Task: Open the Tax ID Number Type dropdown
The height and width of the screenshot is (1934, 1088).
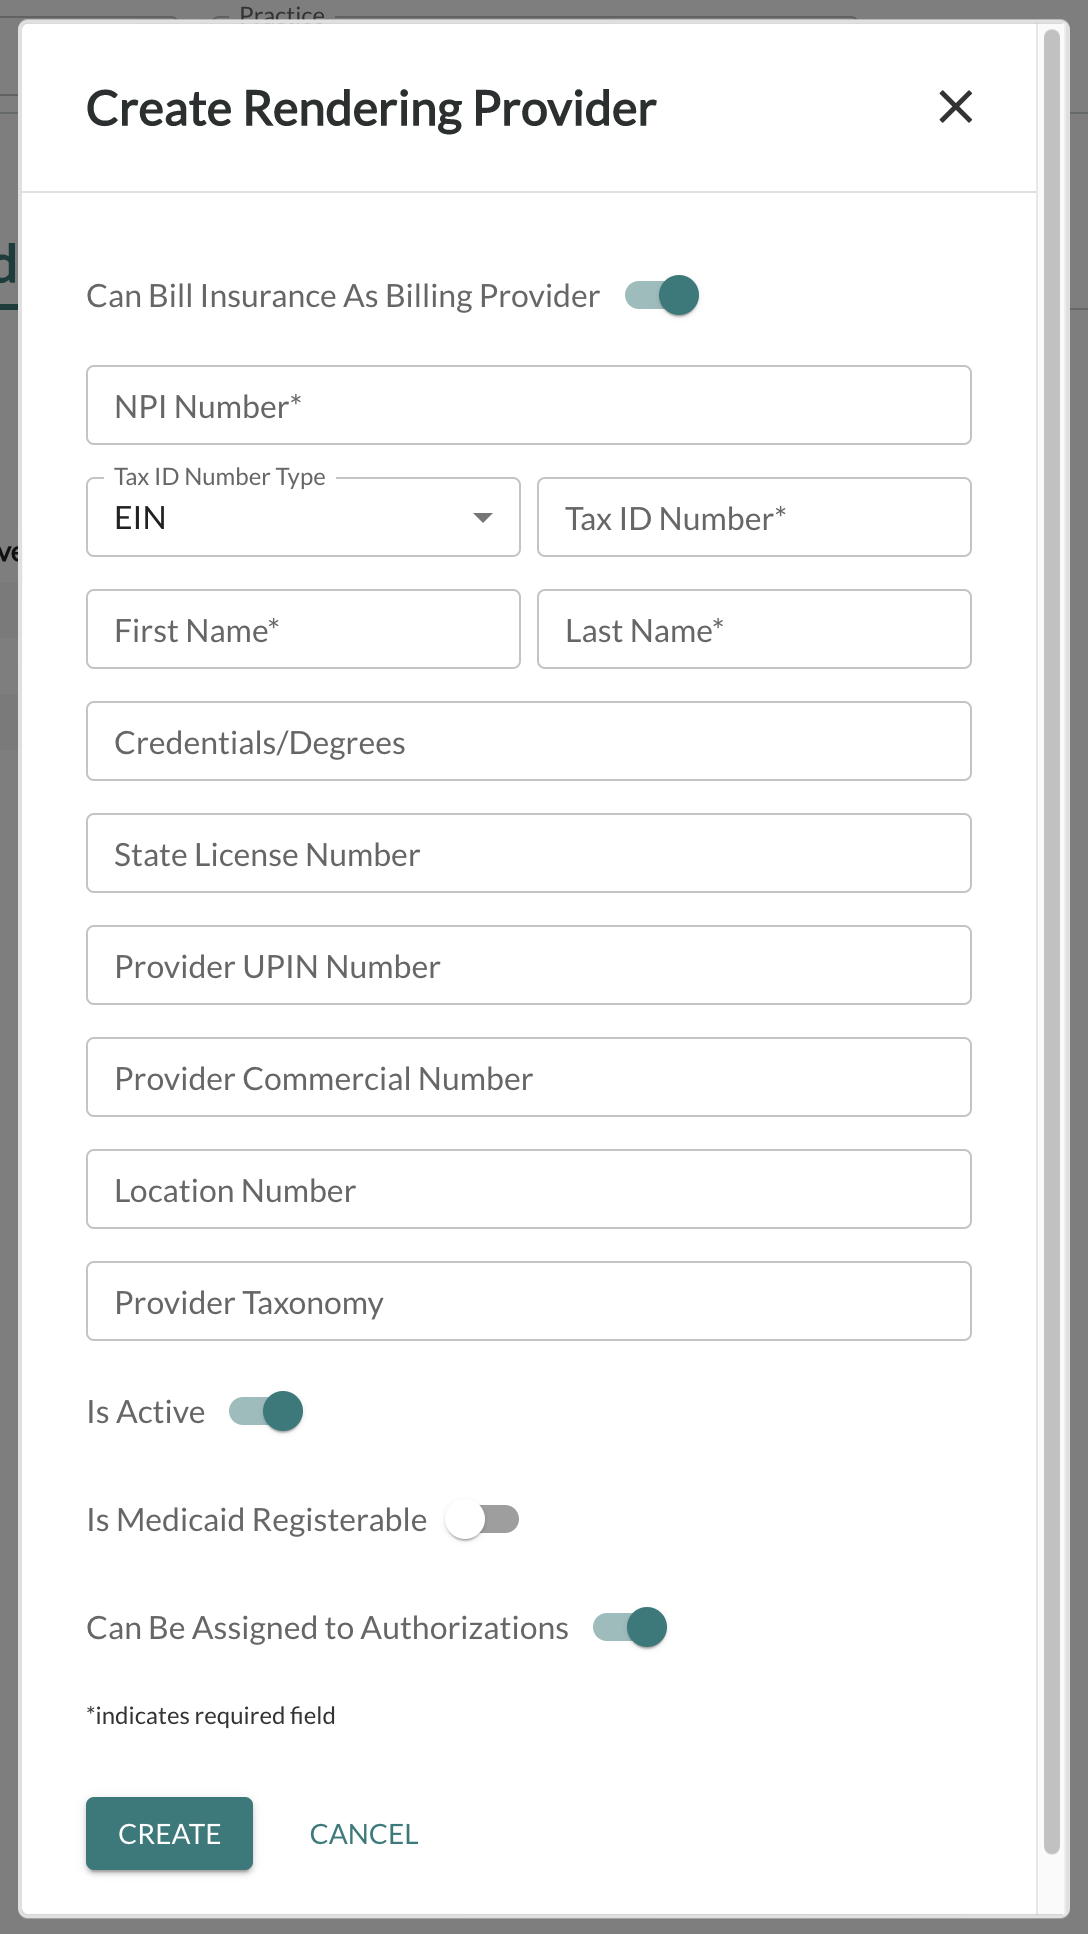Action: (303, 517)
